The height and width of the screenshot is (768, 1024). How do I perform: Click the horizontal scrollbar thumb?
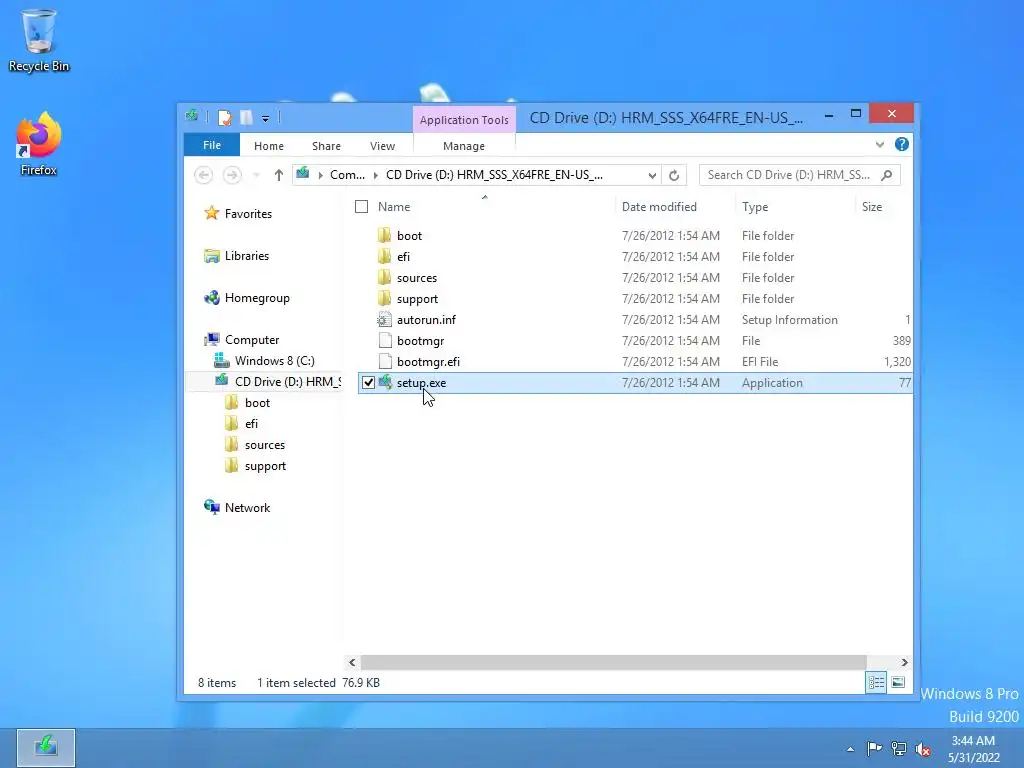(x=614, y=662)
